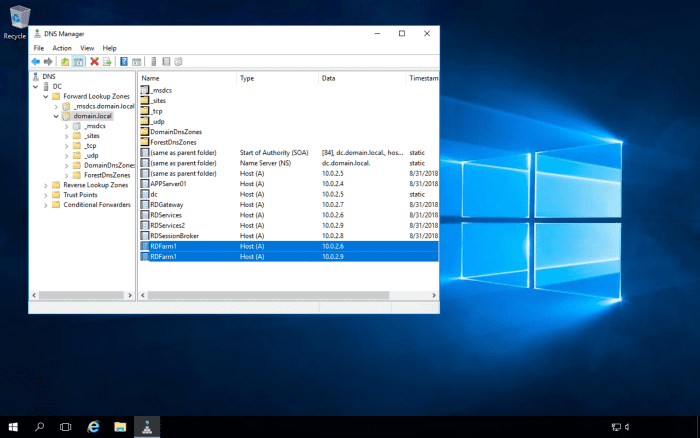700x438 pixels.
Task: Select the DNS root node in the tree
Action: coord(49,76)
